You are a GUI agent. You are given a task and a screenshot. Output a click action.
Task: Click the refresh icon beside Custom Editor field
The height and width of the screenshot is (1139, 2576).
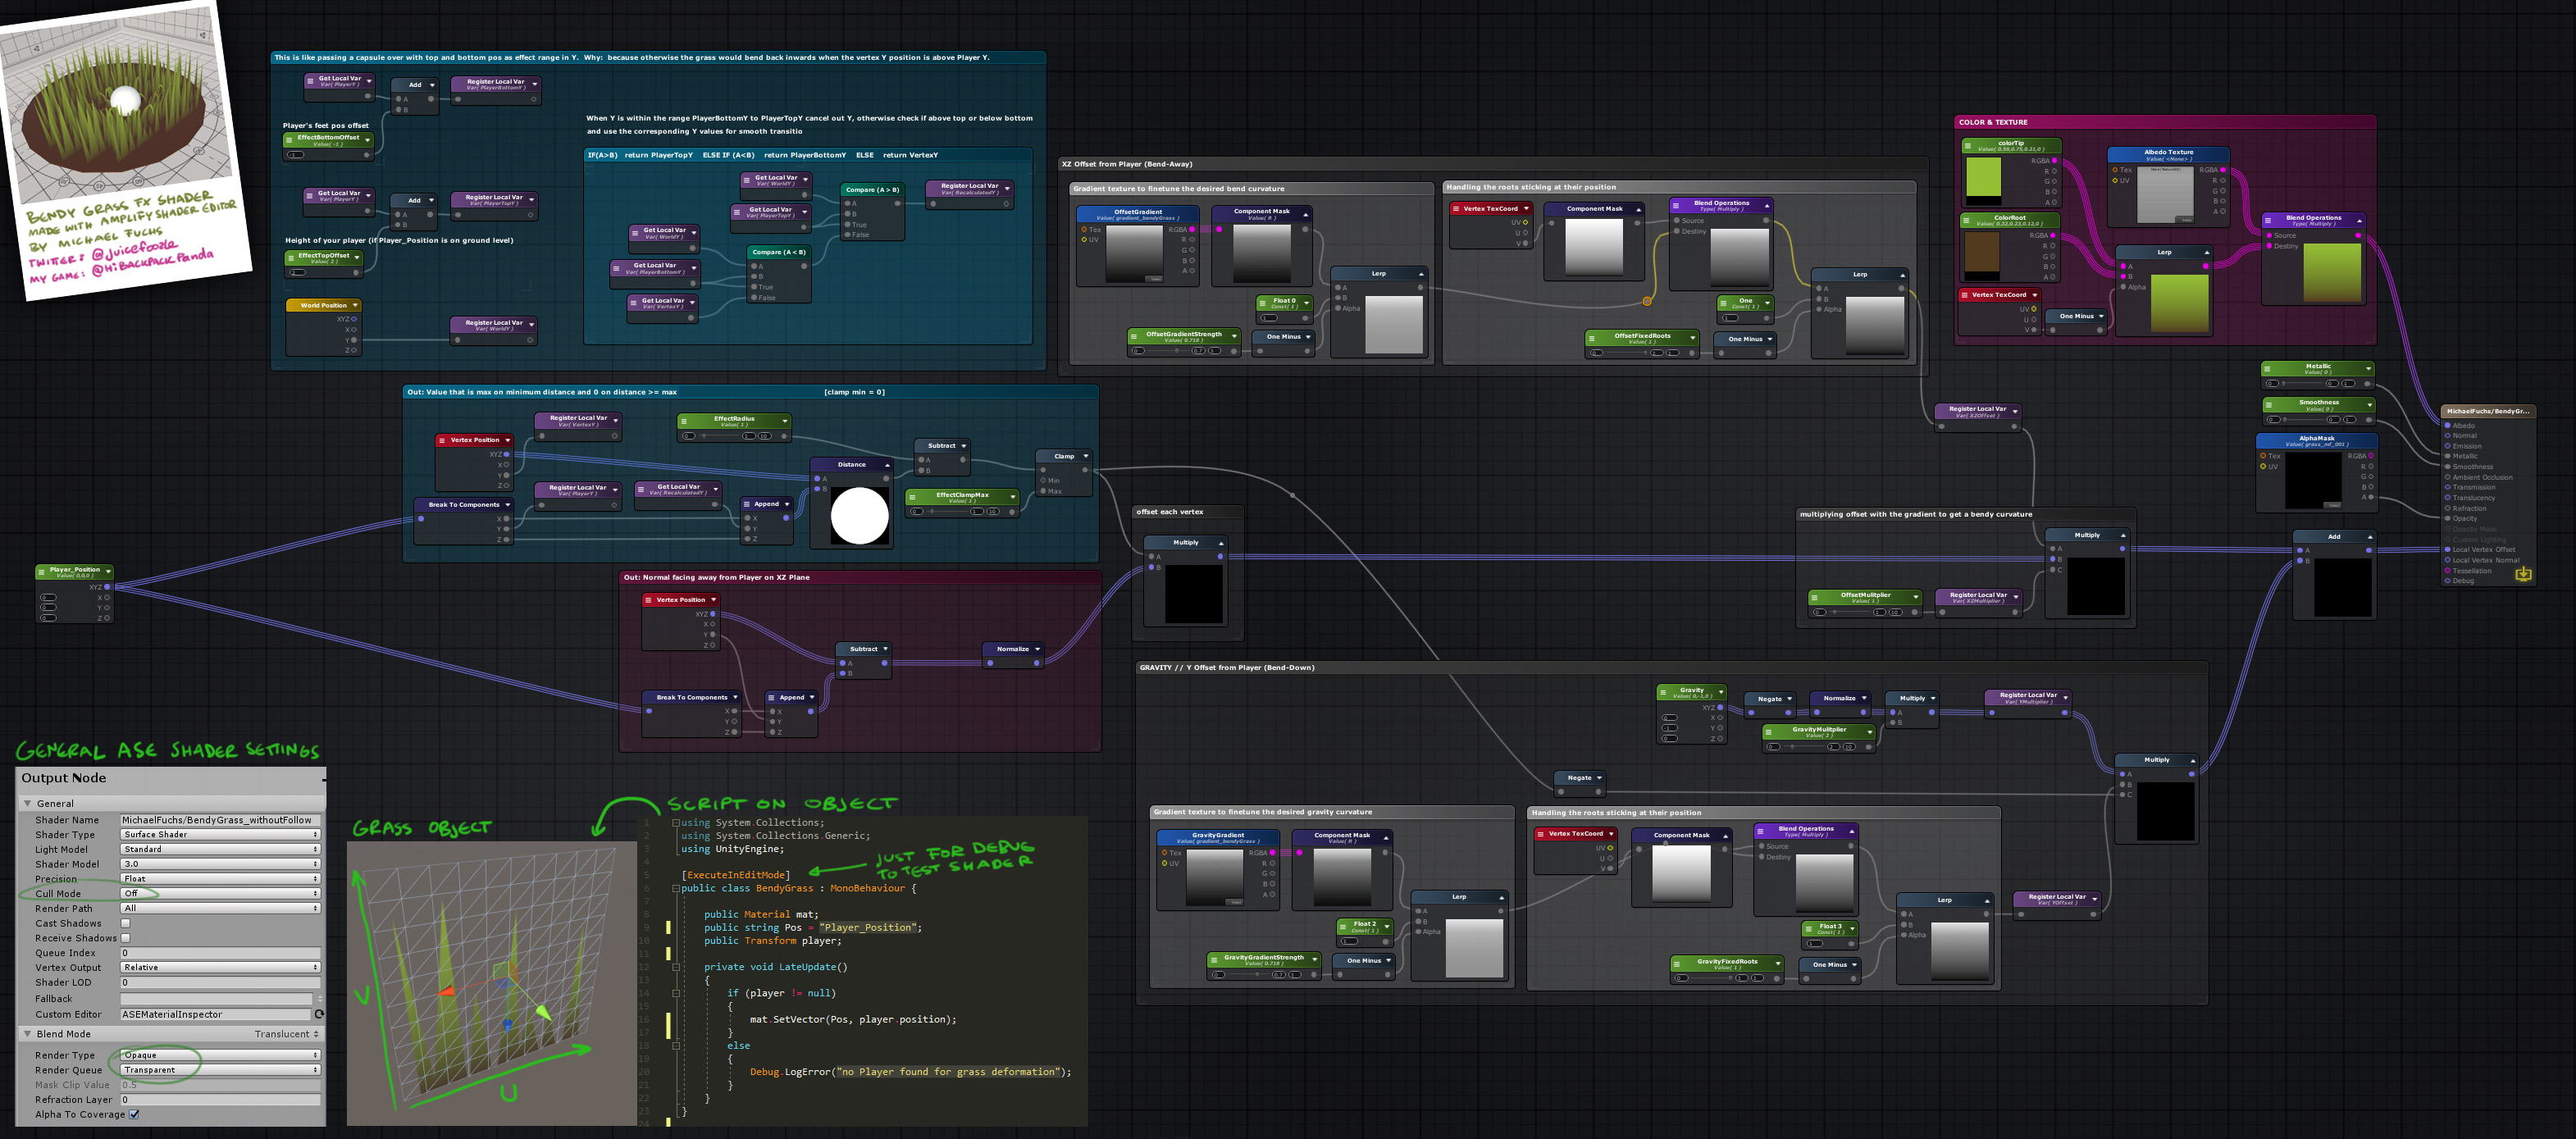point(319,1014)
